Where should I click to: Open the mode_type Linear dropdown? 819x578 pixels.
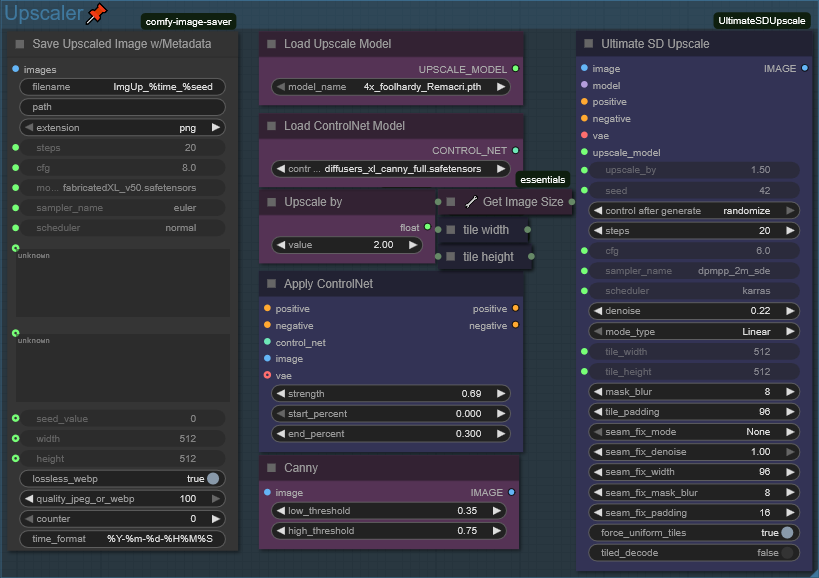(x=694, y=332)
